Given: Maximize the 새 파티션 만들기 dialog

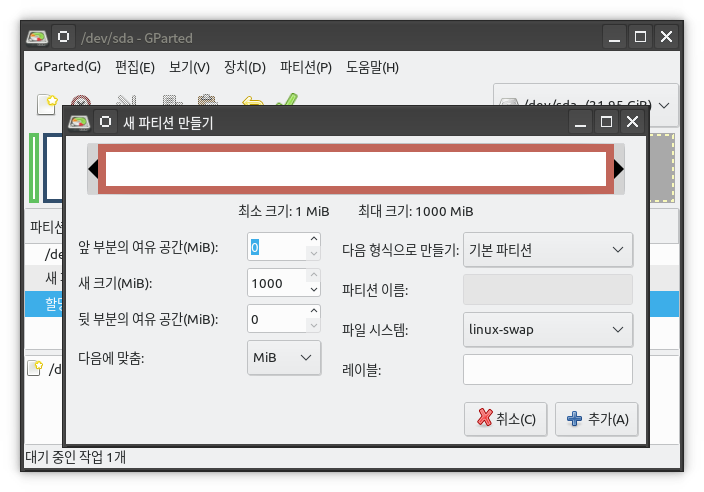Looking at the screenshot, I should [x=607, y=122].
